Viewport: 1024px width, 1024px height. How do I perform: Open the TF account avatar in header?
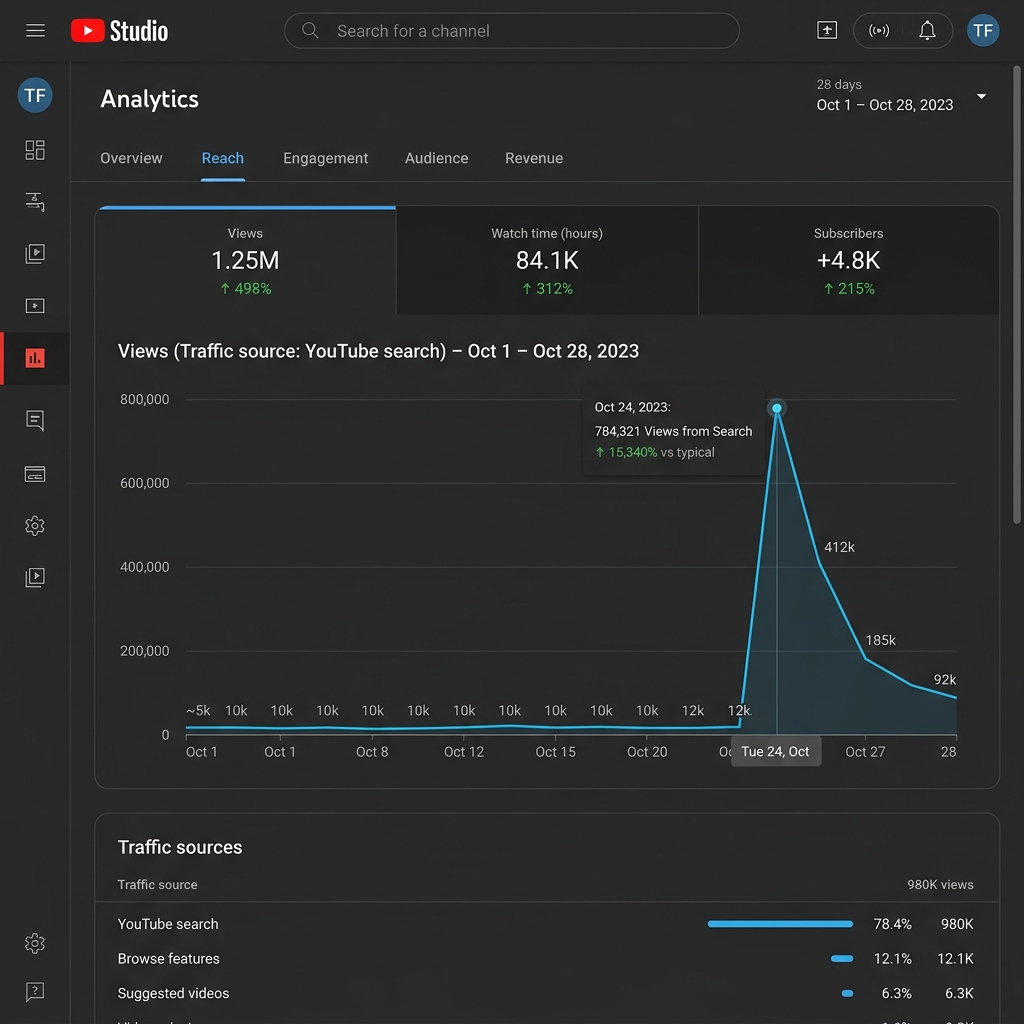point(983,31)
